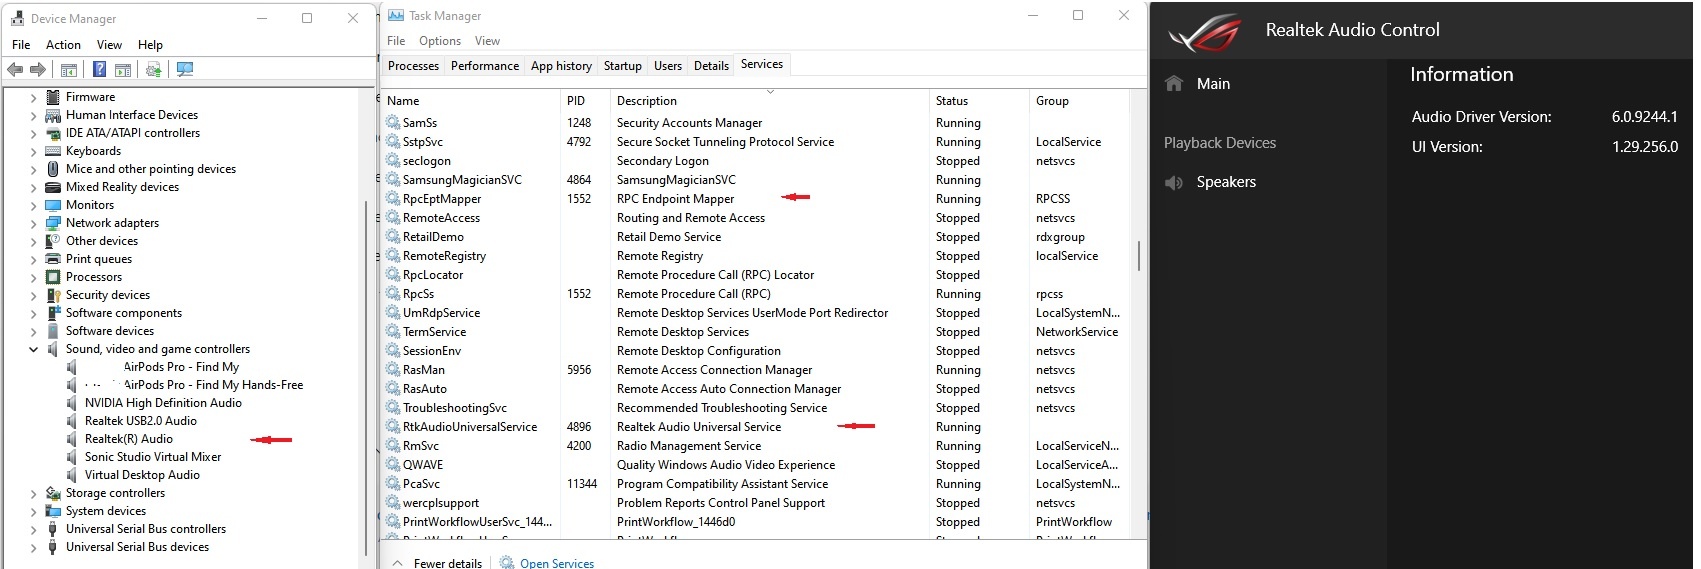
Task: Click the Back arrow in Device Manager toolbar
Action: [15, 69]
